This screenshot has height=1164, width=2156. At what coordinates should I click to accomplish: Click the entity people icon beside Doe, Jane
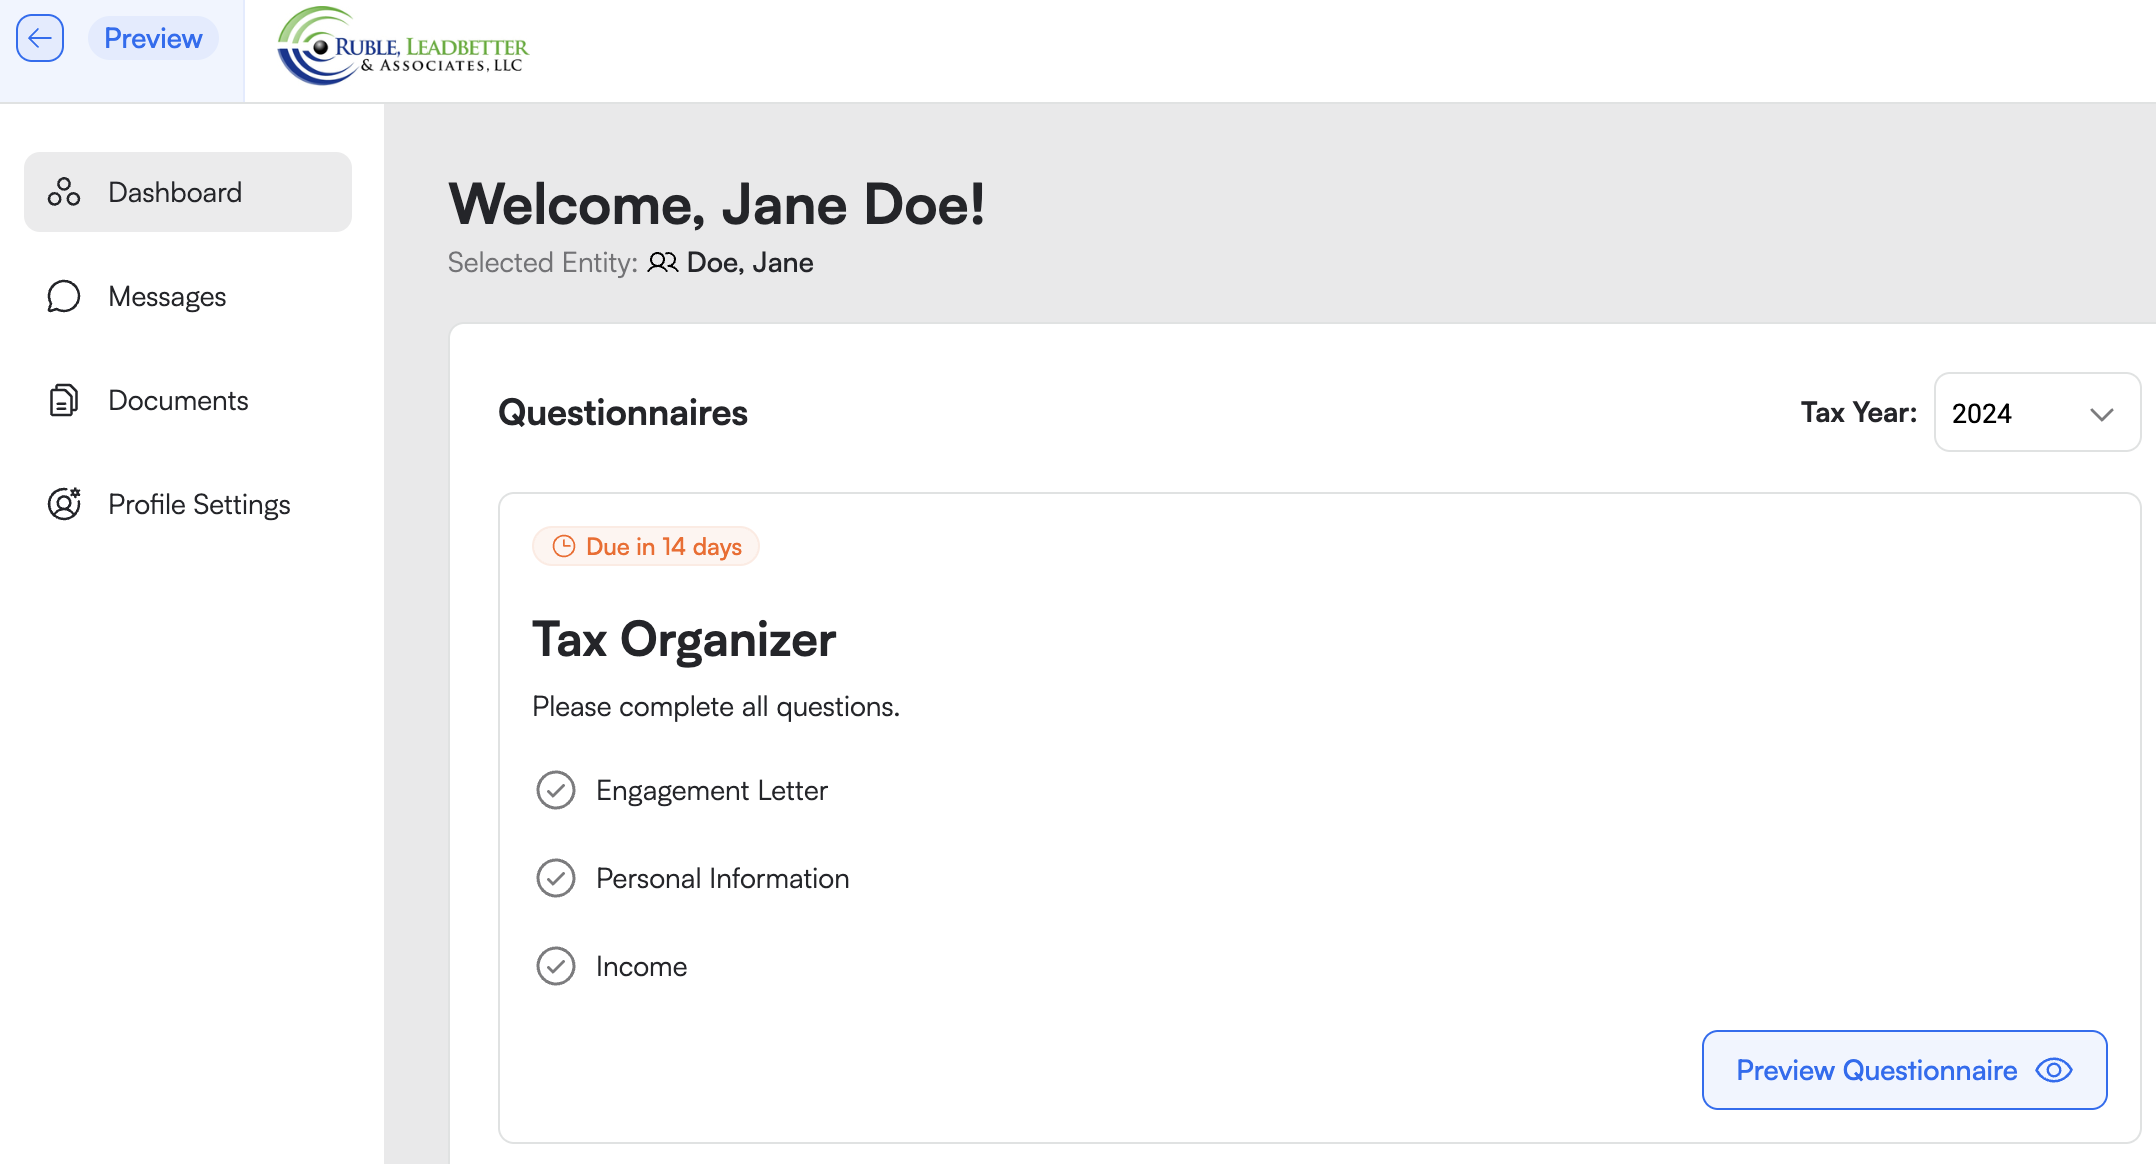click(x=662, y=263)
